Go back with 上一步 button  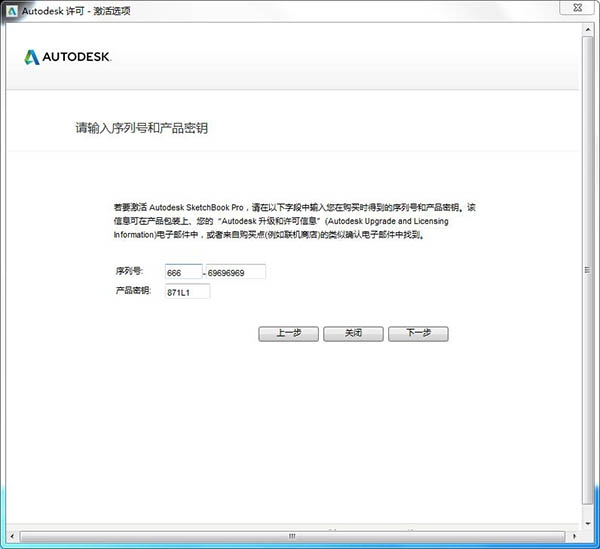coord(289,334)
